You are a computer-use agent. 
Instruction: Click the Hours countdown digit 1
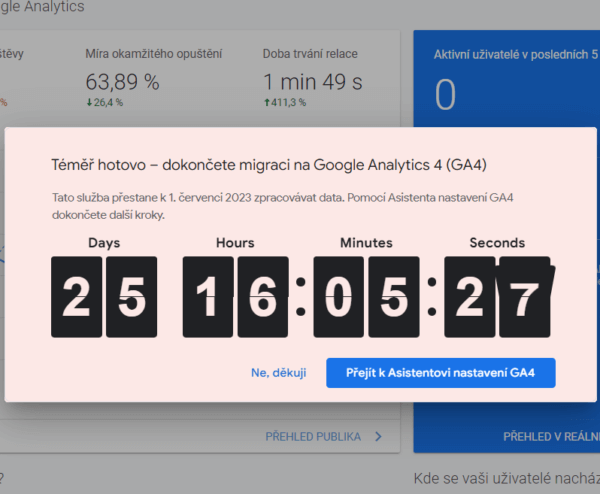coord(207,296)
